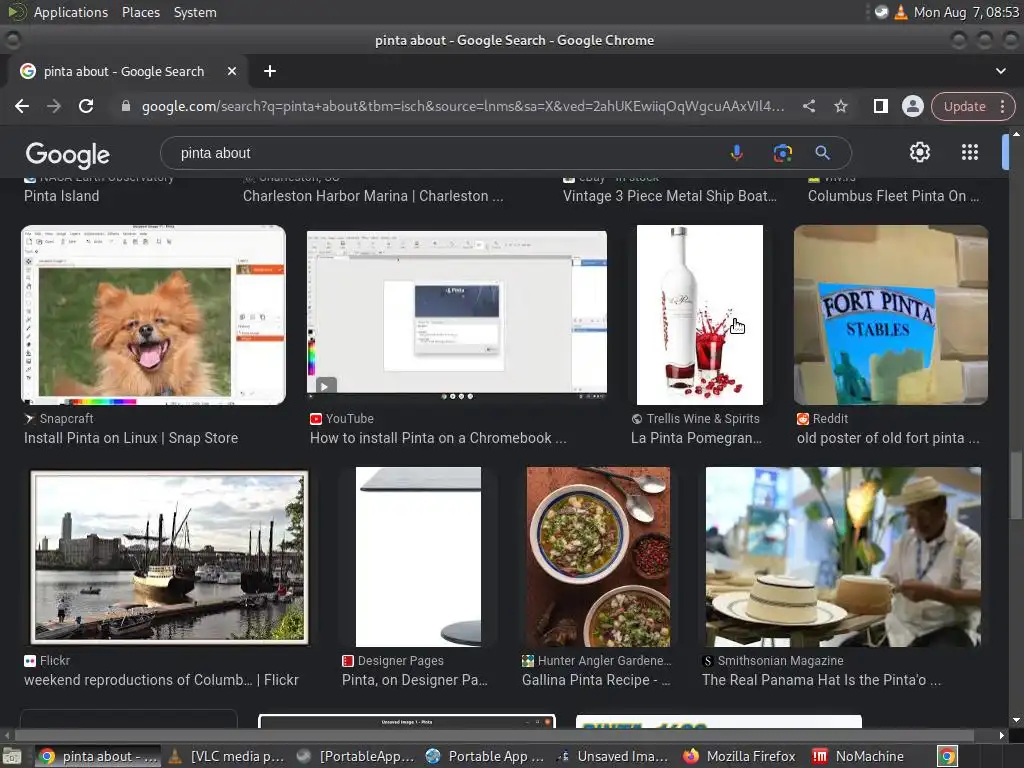Click the clock showing Mon Aug 7
This screenshot has width=1024, height=768.
click(x=966, y=12)
